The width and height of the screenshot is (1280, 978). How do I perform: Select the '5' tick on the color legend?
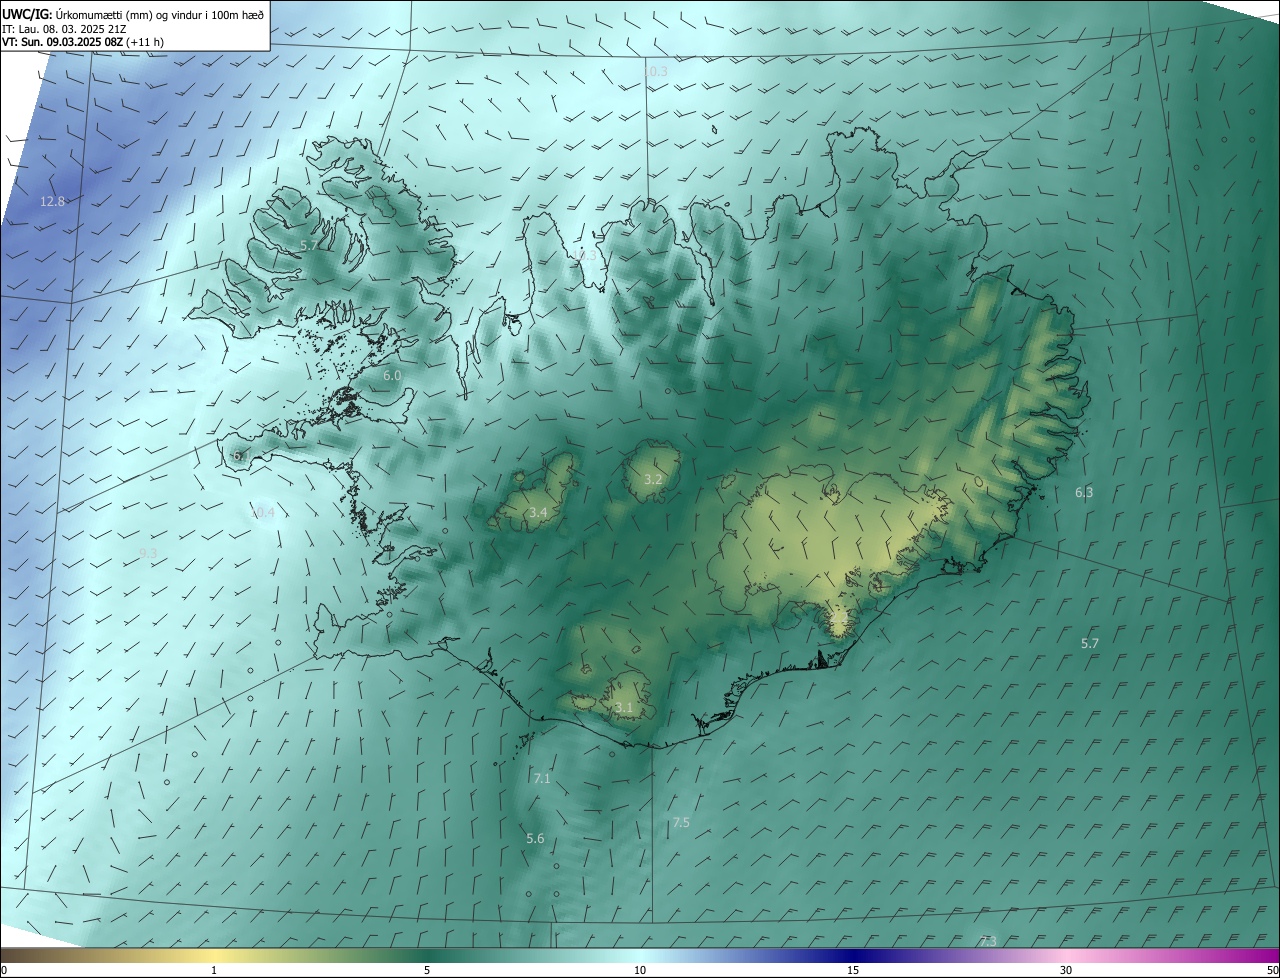pos(427,970)
